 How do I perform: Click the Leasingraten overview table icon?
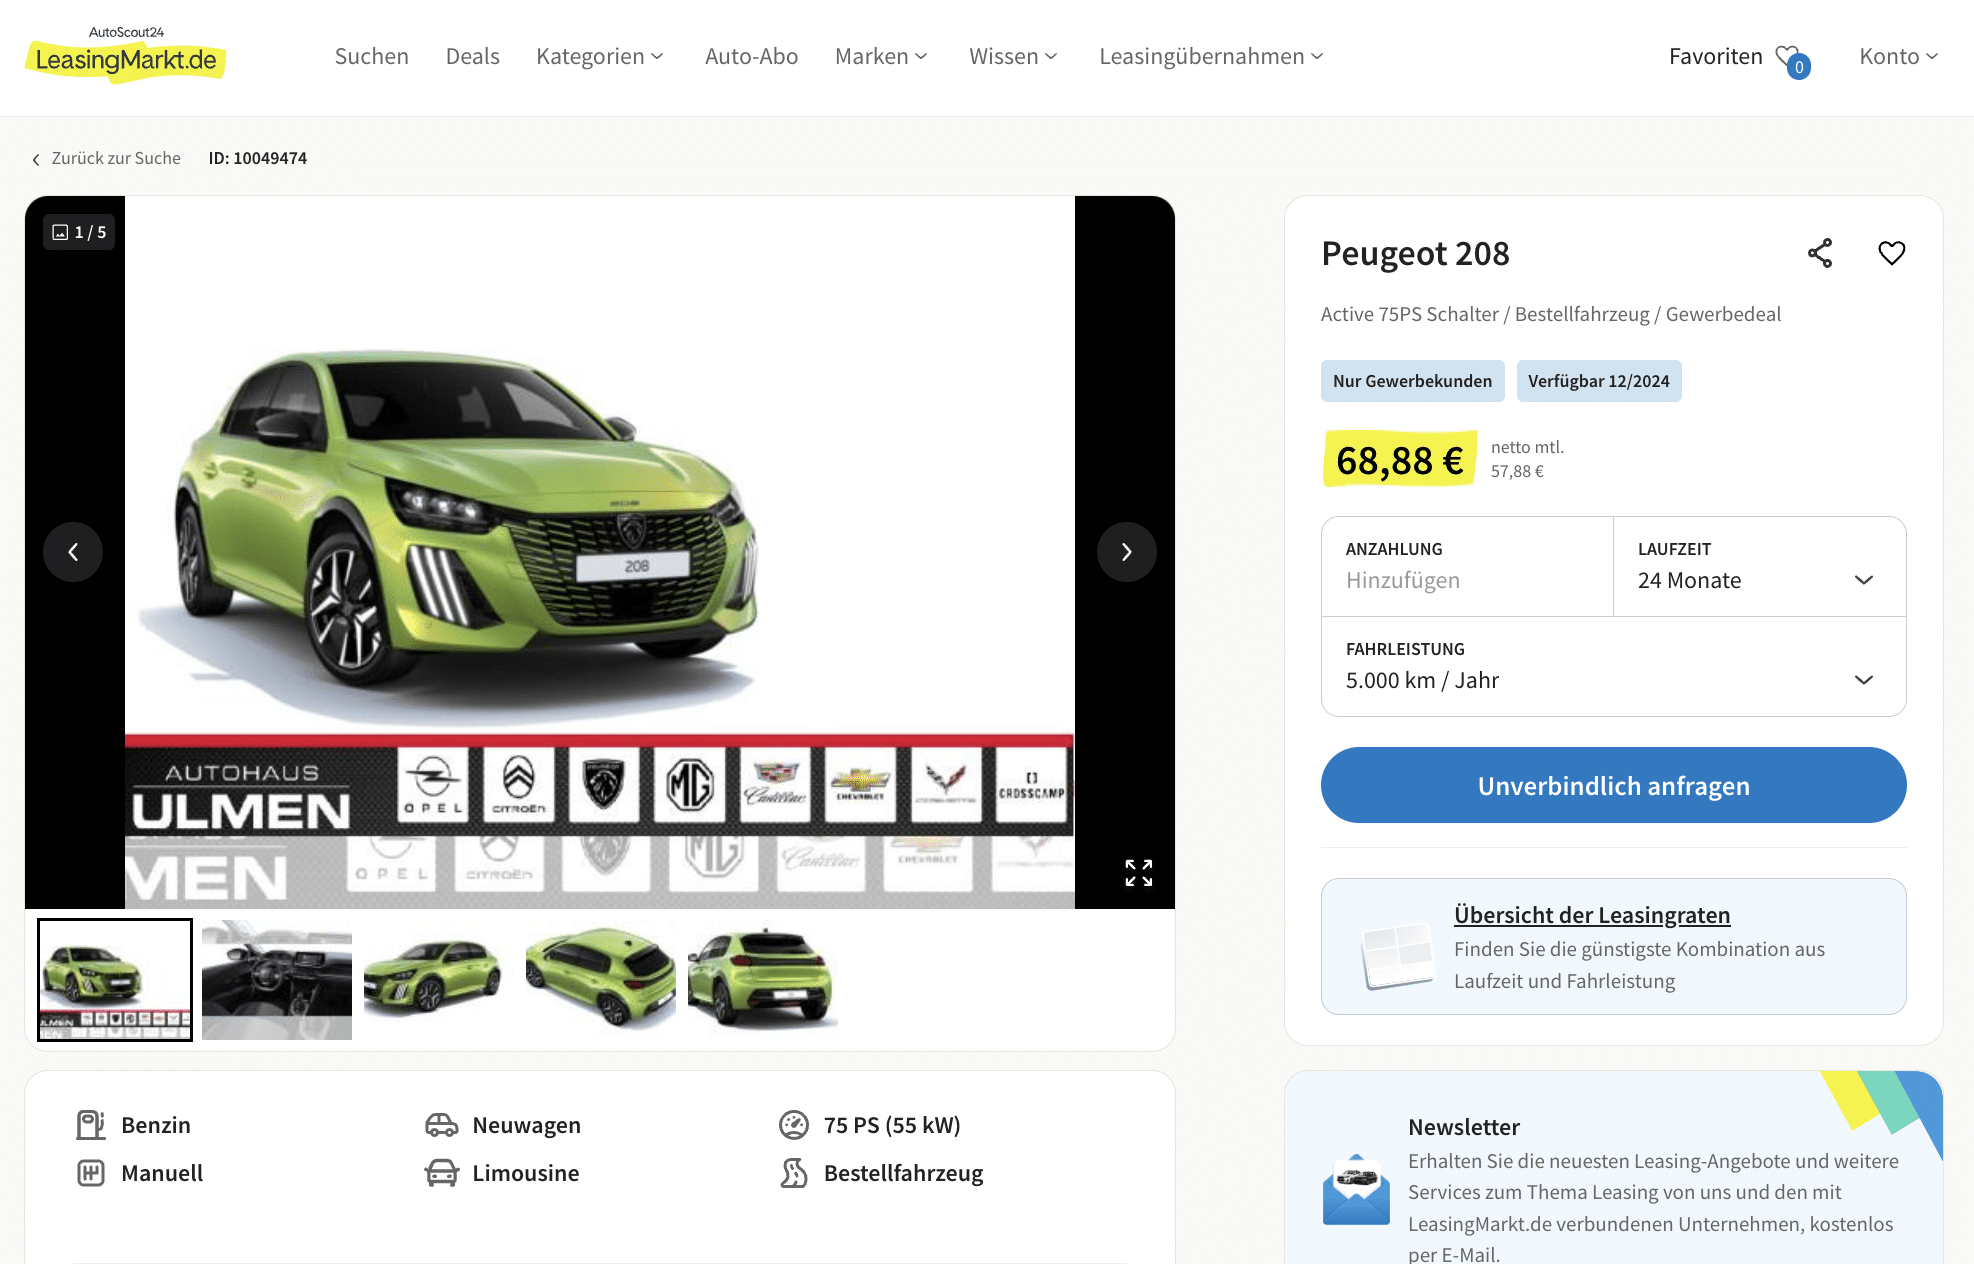(x=1398, y=955)
